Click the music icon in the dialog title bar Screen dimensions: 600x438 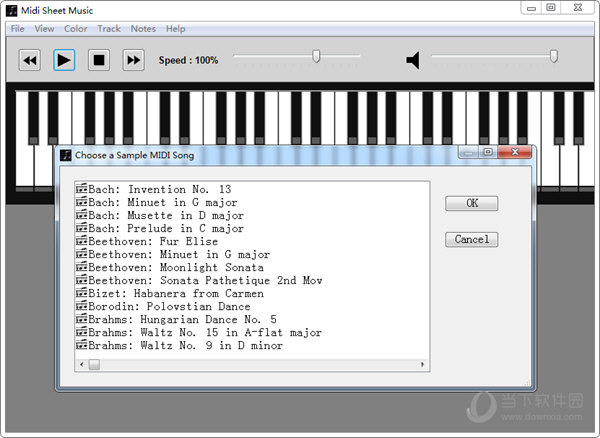click(x=66, y=155)
